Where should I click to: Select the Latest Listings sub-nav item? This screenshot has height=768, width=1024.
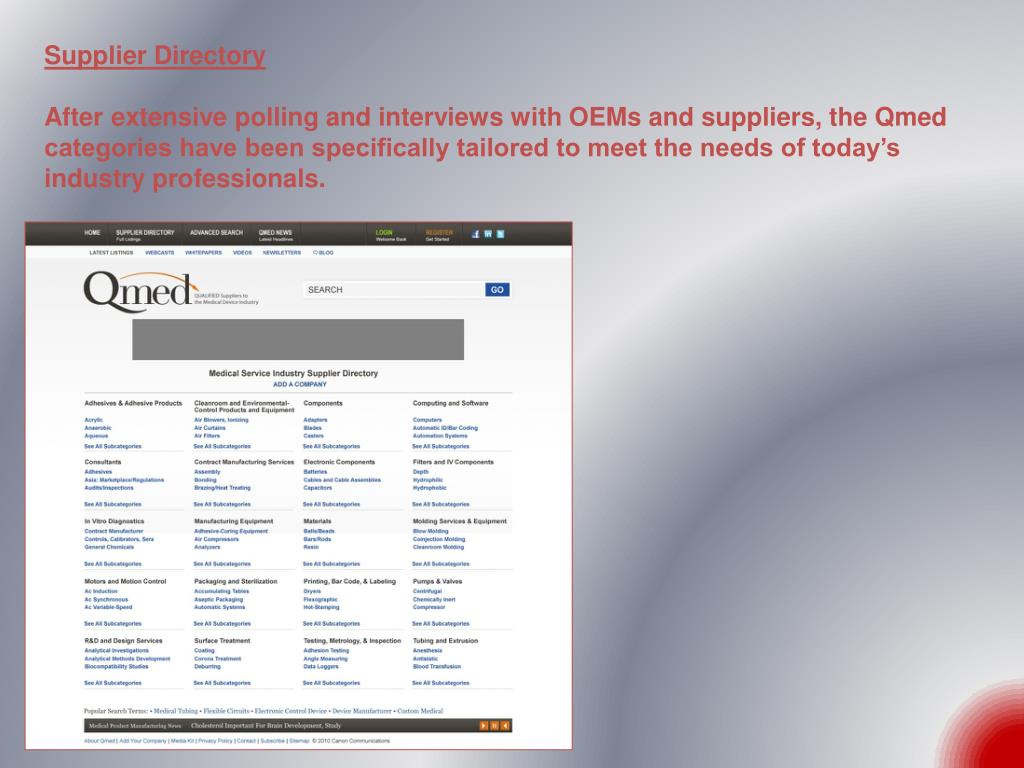tap(111, 253)
